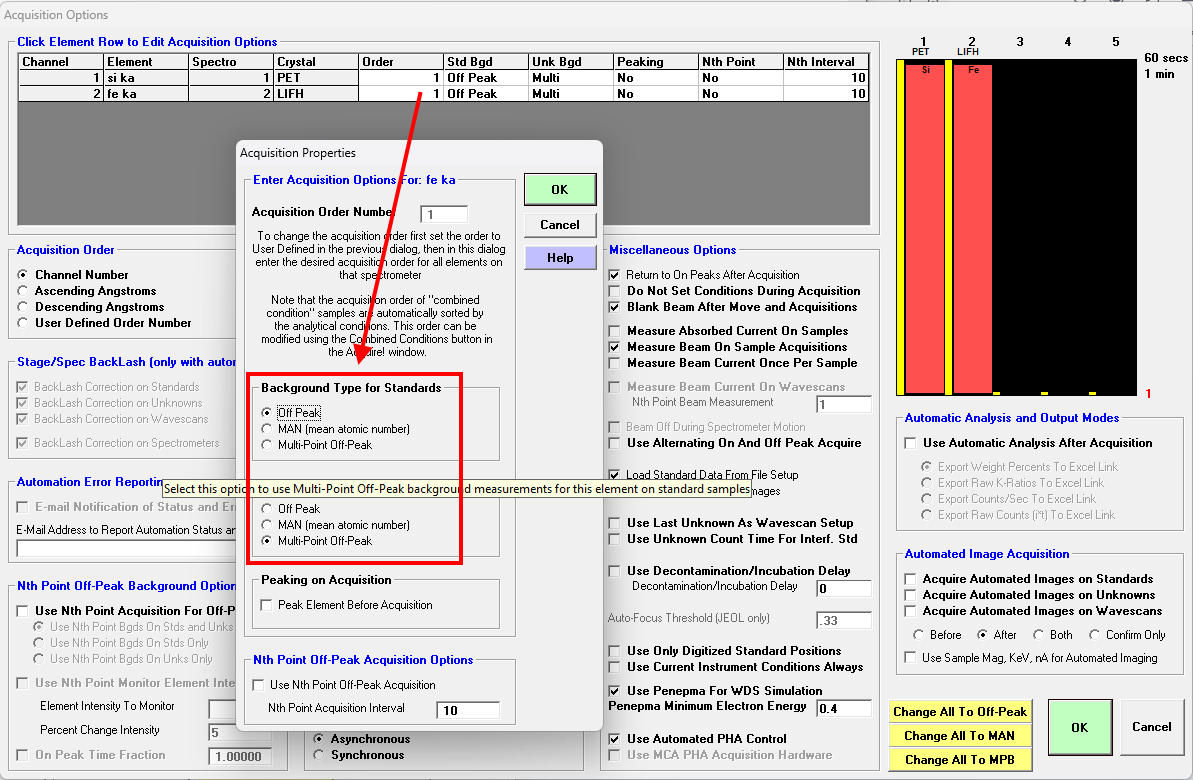Check Acquire Automated Images on Standards
This screenshot has height=780, width=1193.
pos(911,579)
